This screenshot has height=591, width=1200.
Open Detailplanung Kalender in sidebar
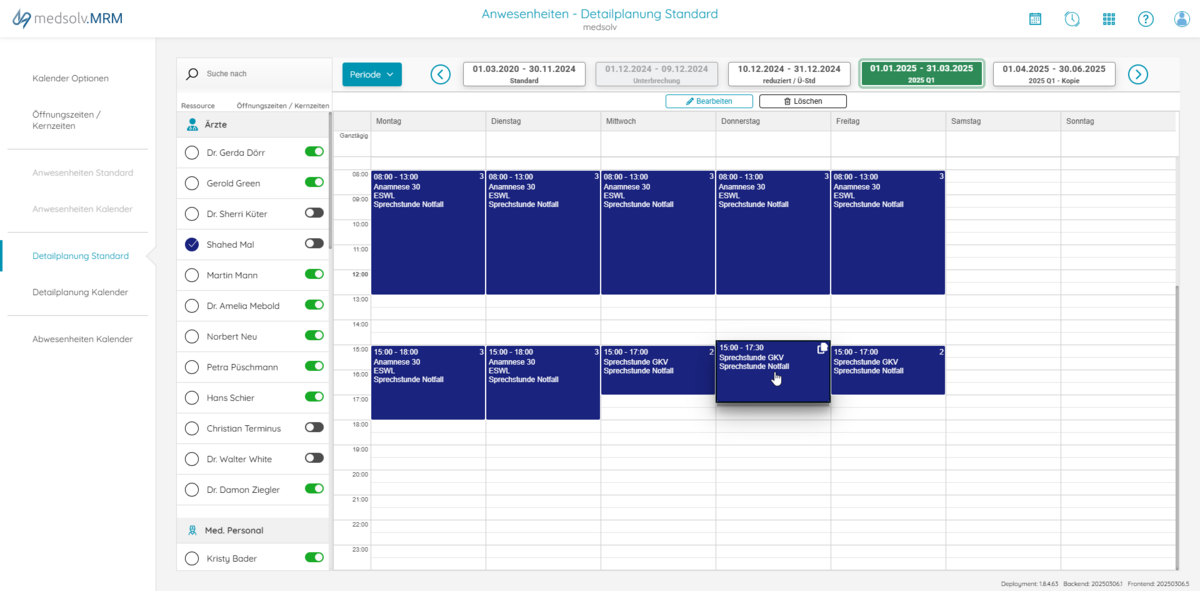pos(80,292)
